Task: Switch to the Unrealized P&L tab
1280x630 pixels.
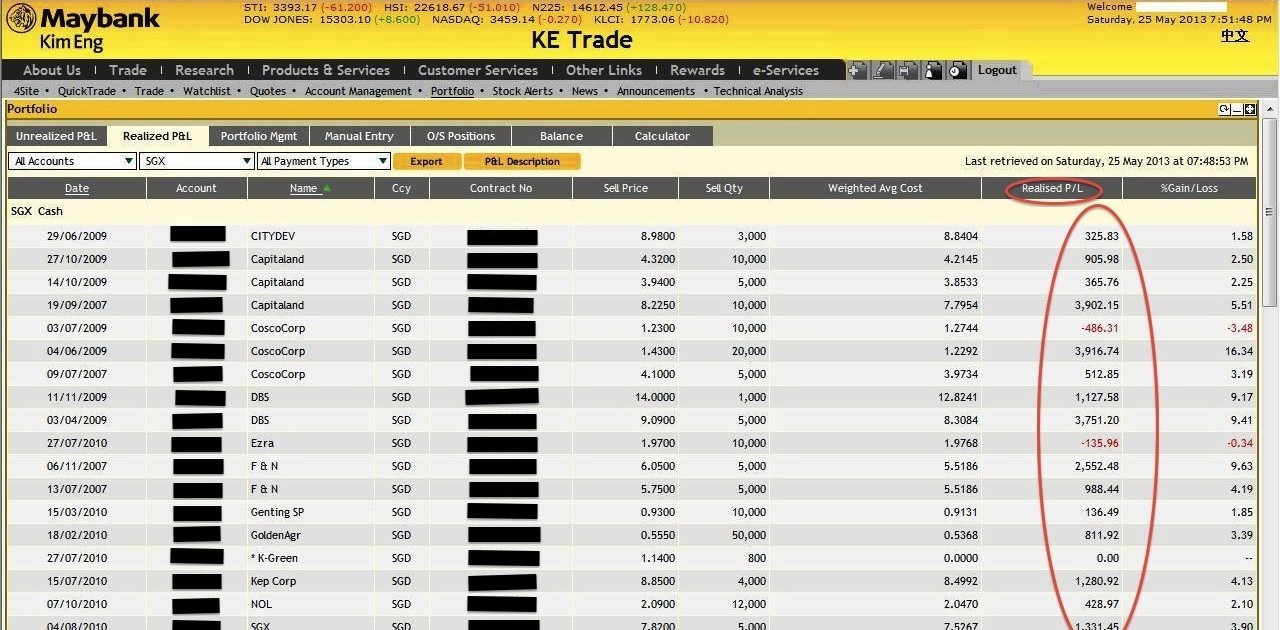Action: [56, 136]
